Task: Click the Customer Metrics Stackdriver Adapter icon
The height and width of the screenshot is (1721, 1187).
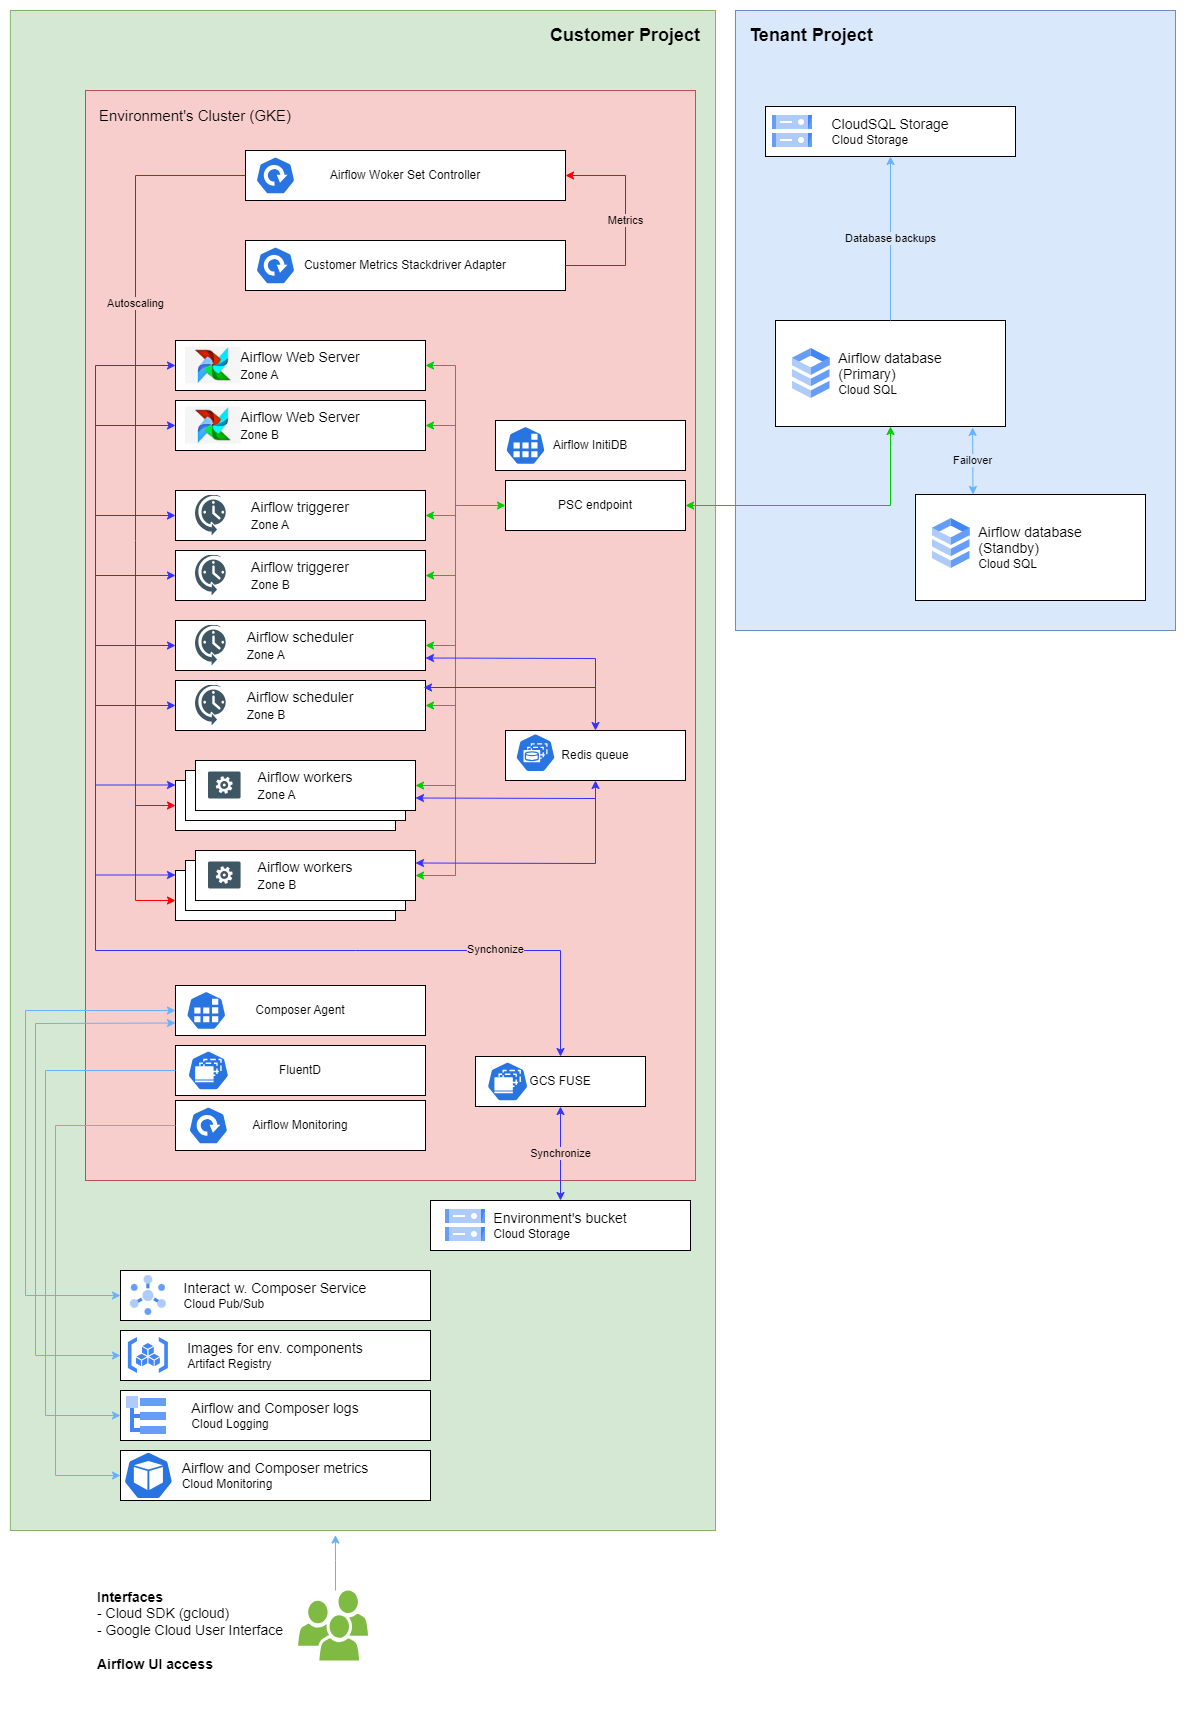Action: tap(275, 266)
